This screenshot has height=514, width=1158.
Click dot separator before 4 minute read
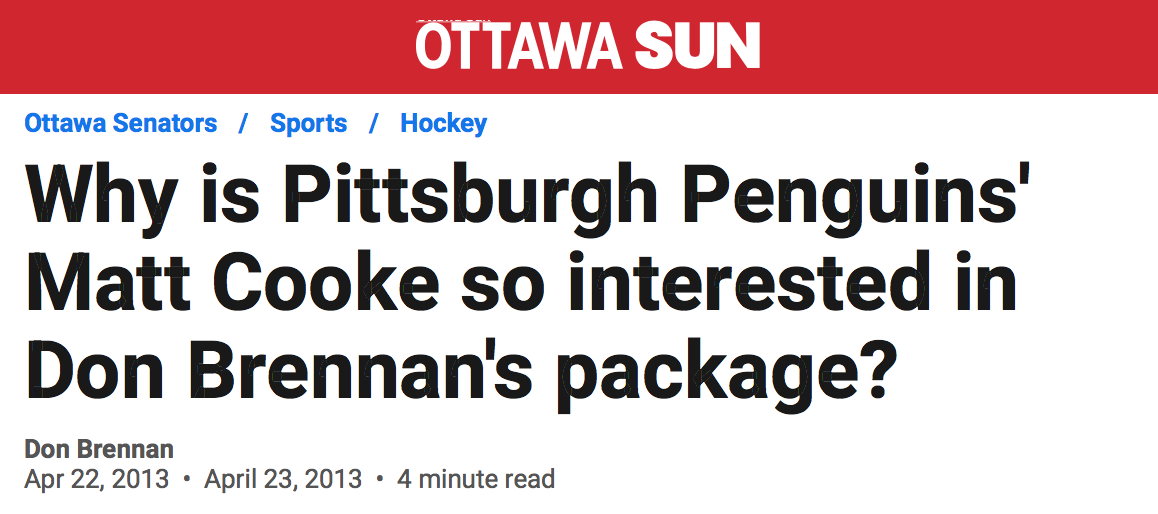380,479
